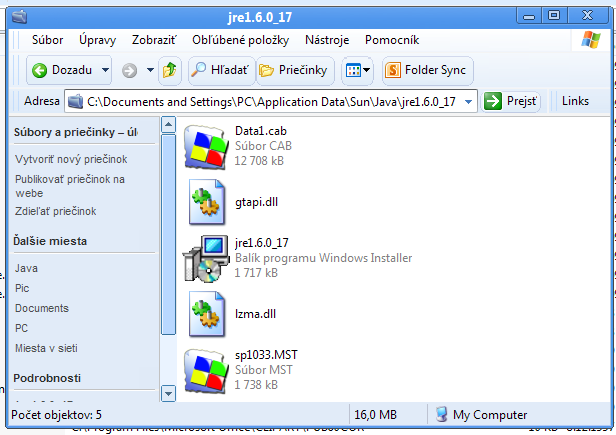Close the jre1.6.0_17 window
This screenshot has height=435, width=616.
(587, 16)
